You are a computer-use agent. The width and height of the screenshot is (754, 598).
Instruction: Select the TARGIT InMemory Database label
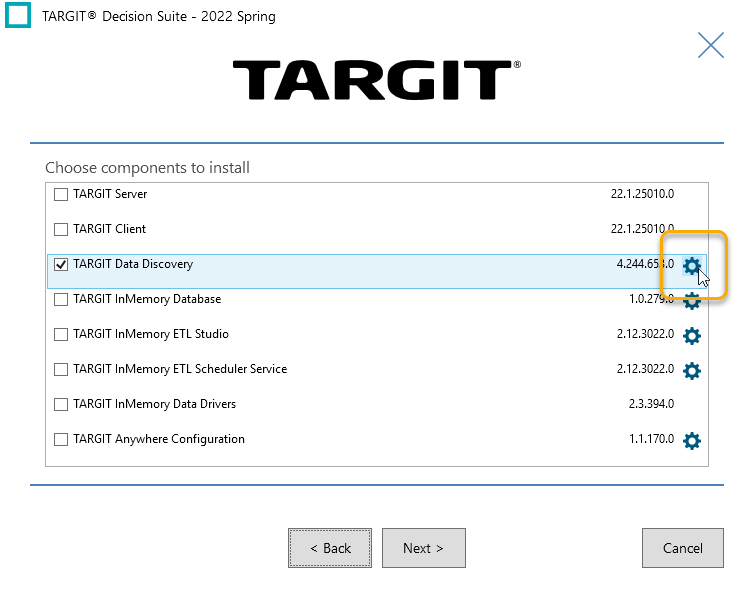(147, 299)
